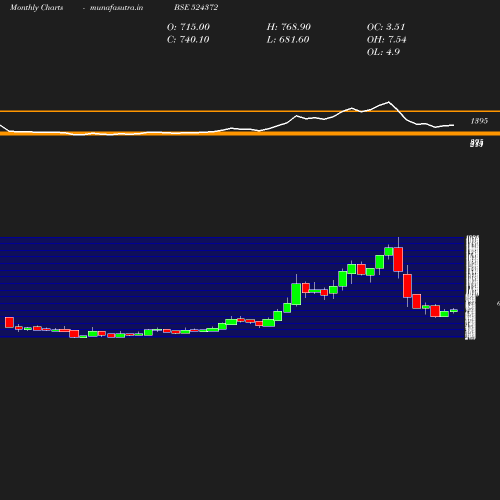This screenshot has height=500, width=500.
Task: Select the low value 'L: 681.60'
Action: point(288,40)
